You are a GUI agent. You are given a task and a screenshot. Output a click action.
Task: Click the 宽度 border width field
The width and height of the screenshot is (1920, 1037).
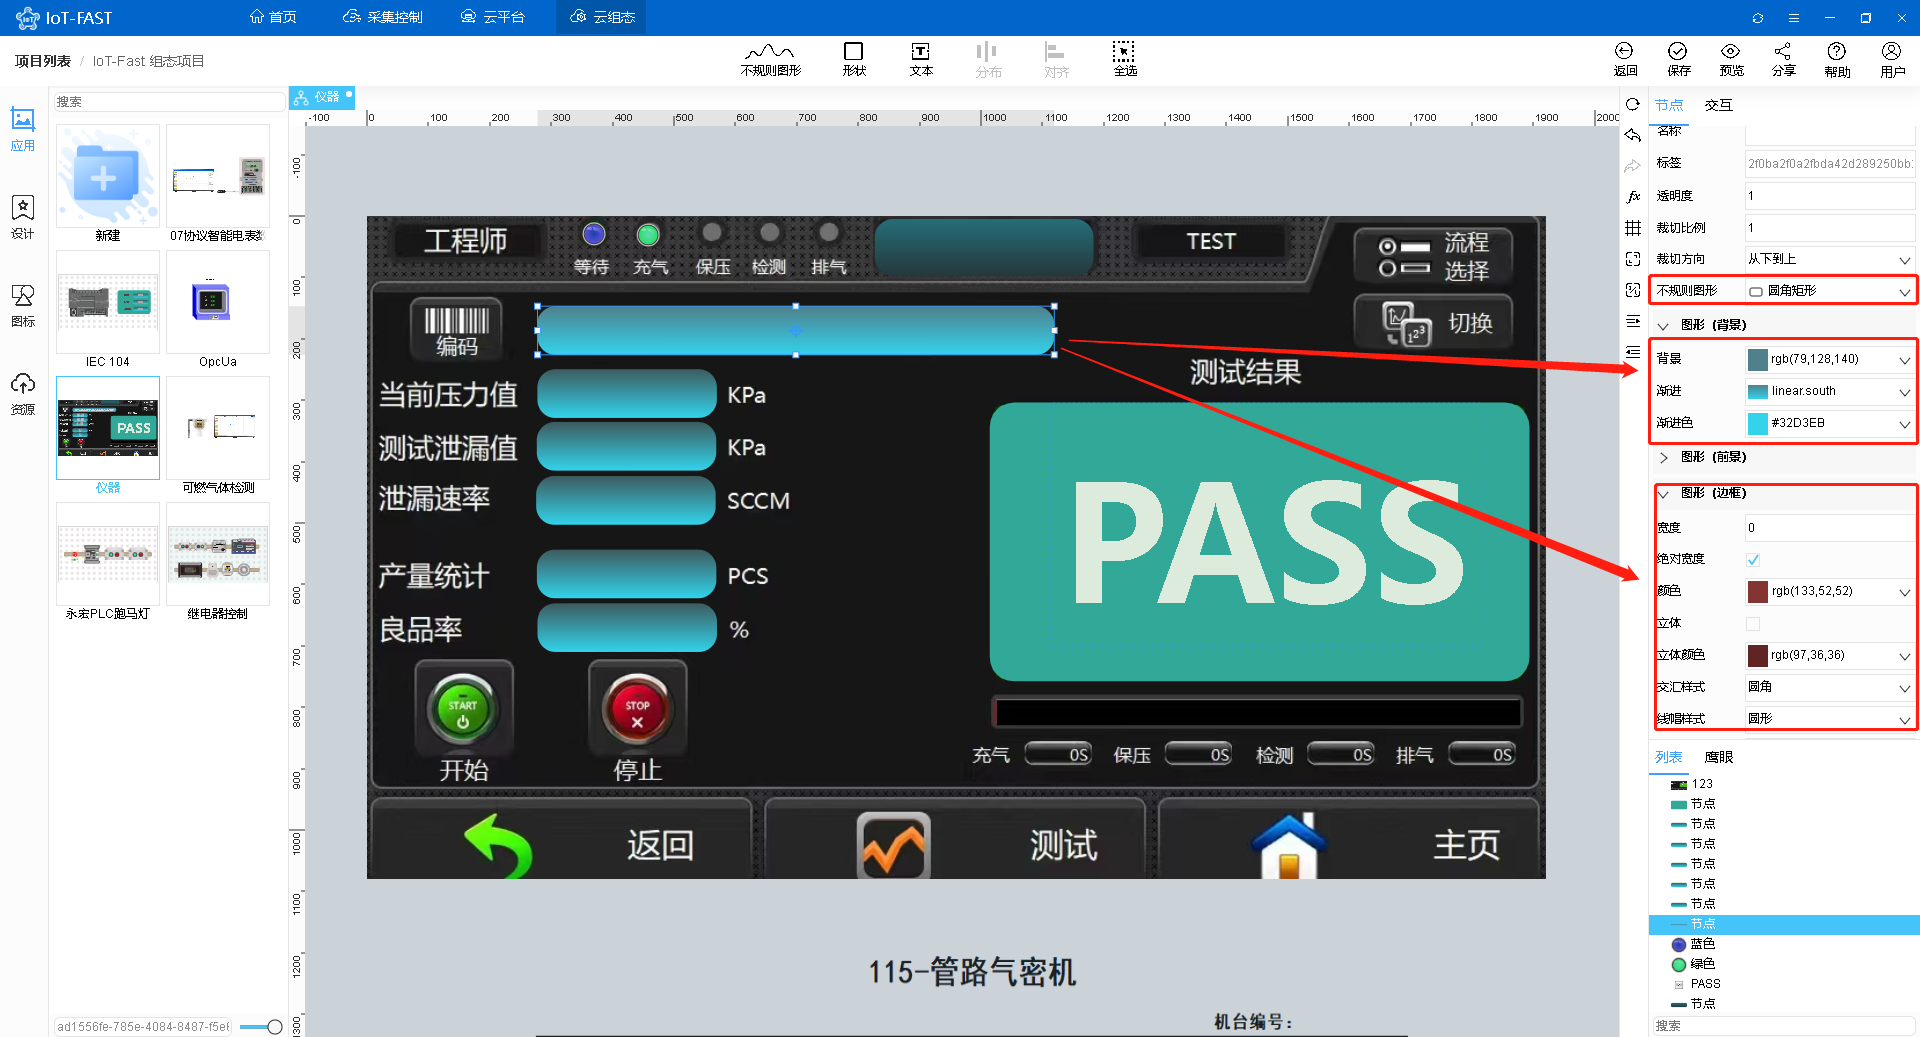(1829, 527)
